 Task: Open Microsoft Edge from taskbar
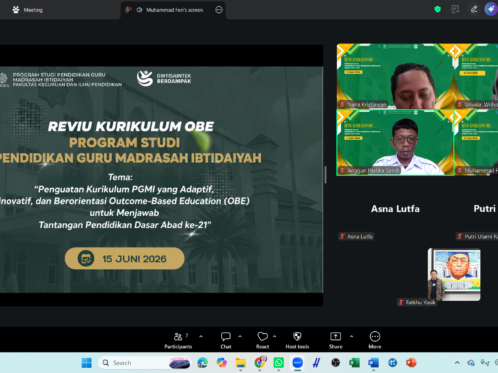point(202,363)
